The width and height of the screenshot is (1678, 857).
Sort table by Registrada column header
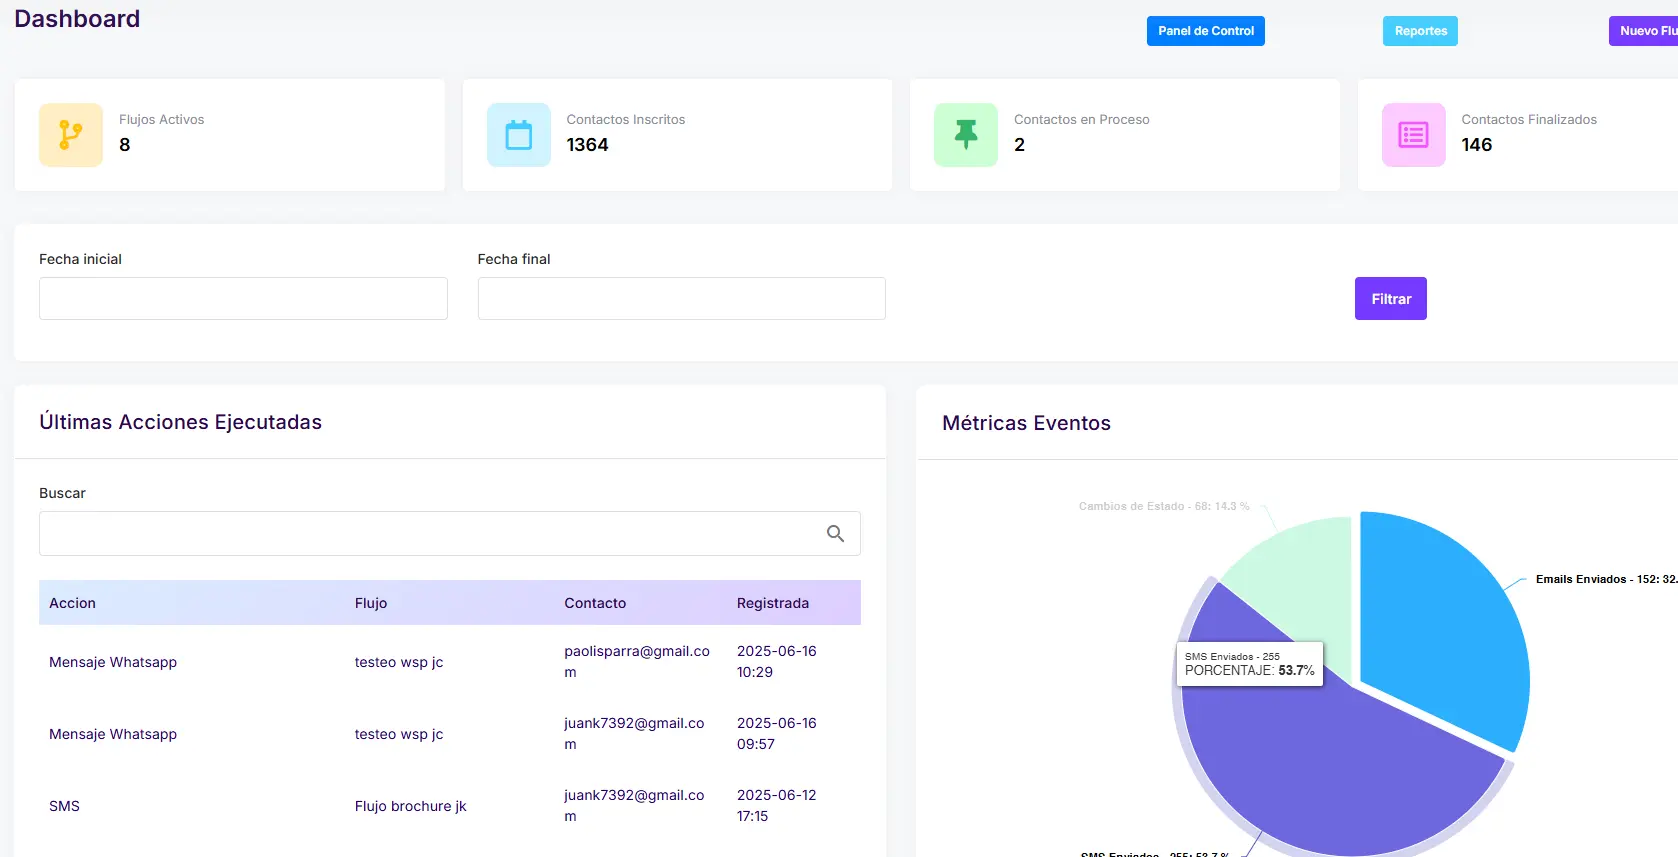773,603
